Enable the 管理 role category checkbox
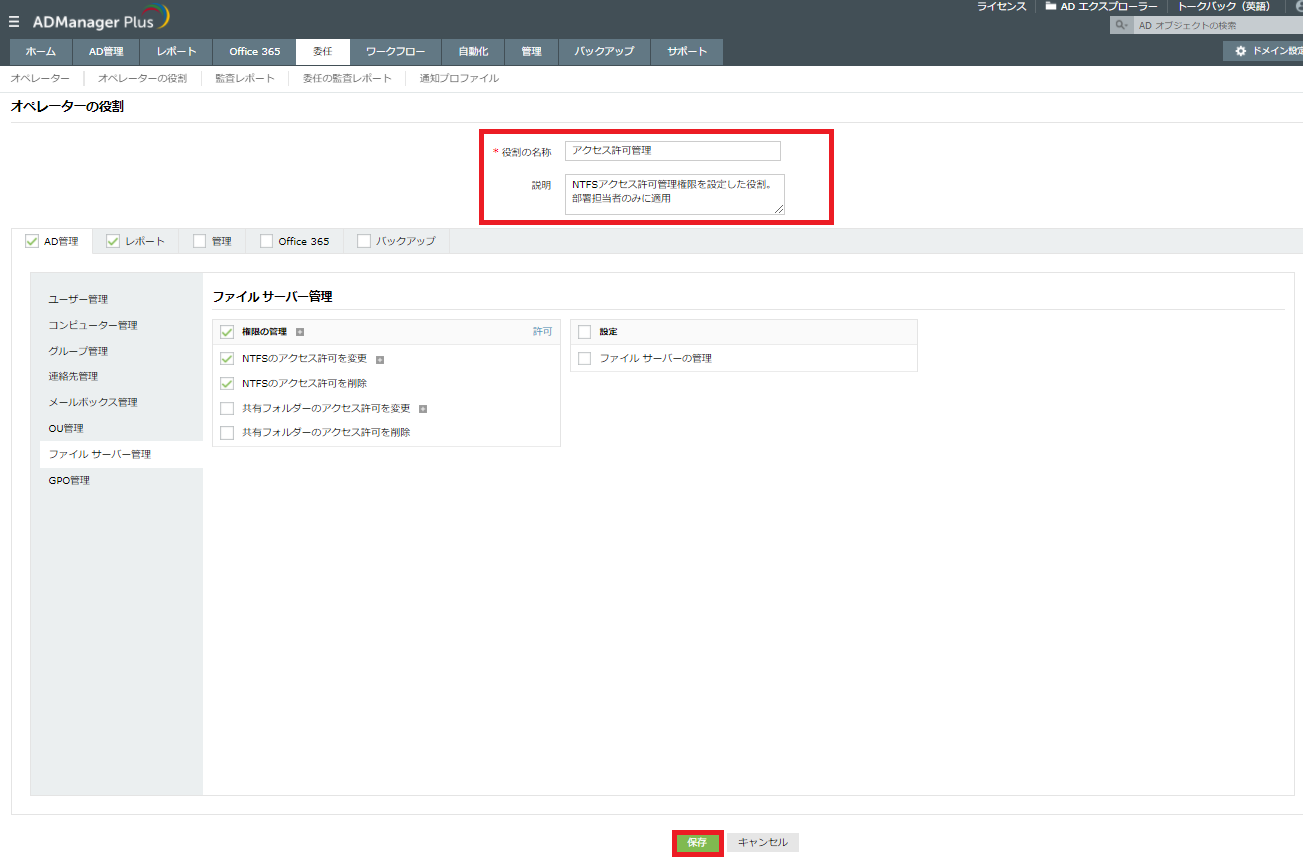Image resolution: width=1303 pixels, height=861 pixels. [x=199, y=241]
